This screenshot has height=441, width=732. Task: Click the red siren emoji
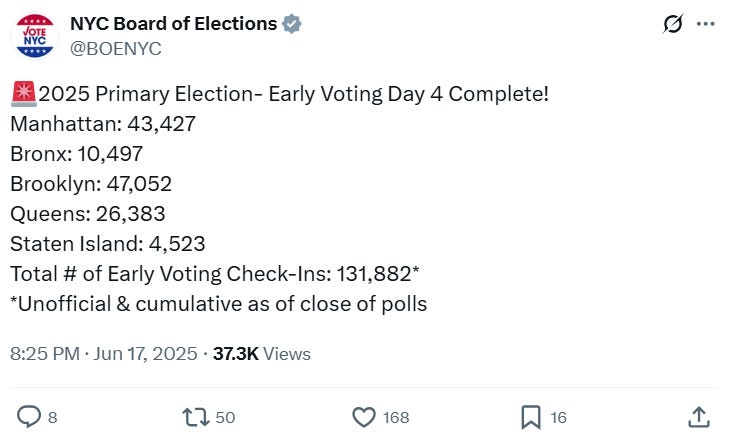point(23,95)
